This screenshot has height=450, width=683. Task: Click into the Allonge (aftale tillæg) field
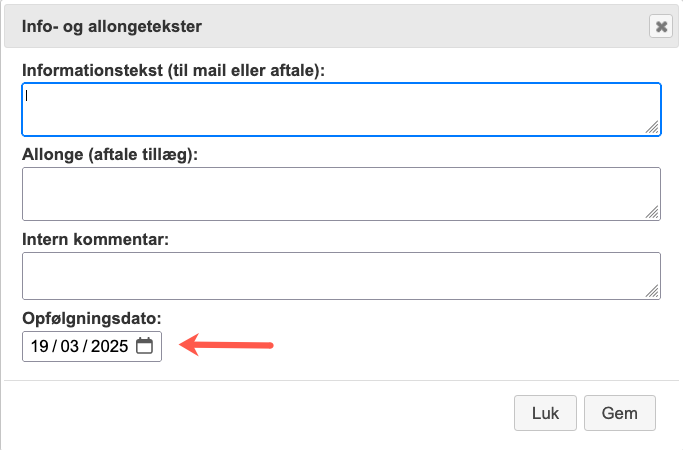(x=342, y=194)
